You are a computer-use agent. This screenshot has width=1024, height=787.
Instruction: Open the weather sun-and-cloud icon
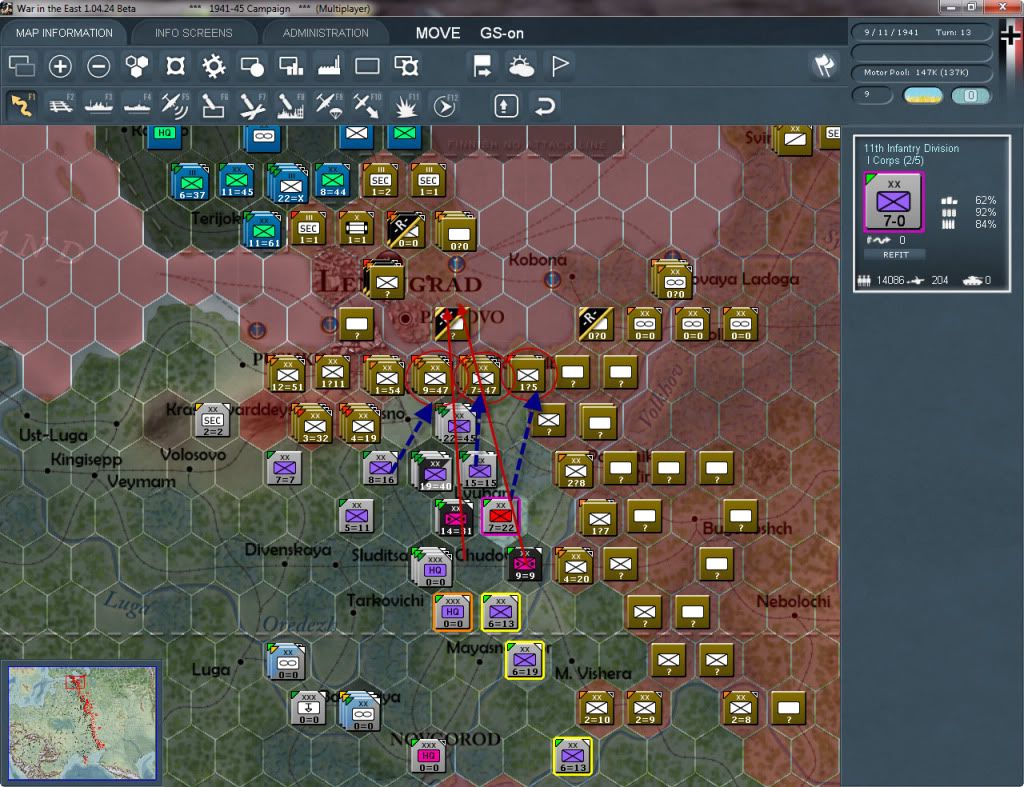(521, 66)
